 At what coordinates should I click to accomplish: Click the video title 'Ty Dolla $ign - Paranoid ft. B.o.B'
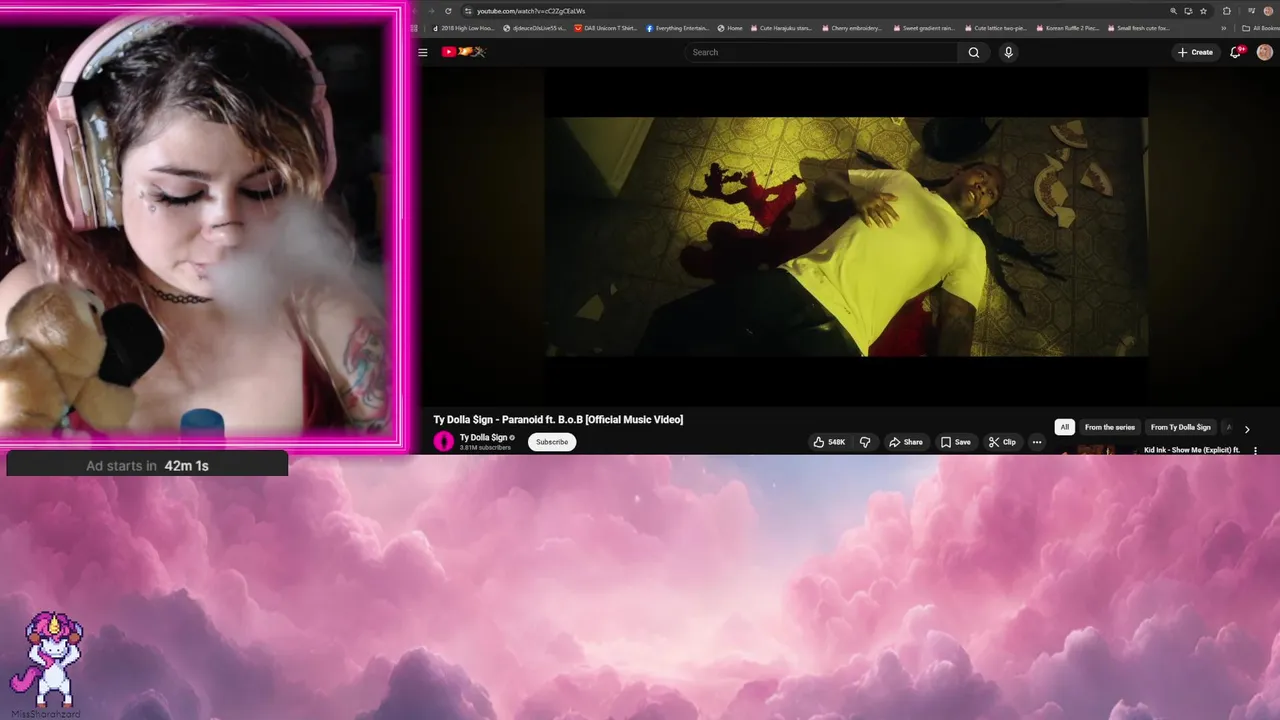point(558,419)
